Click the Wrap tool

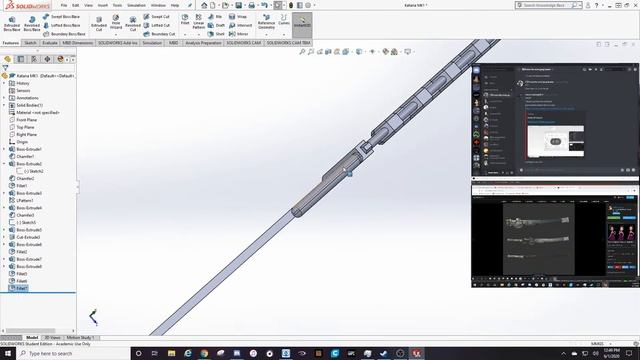(238, 17)
